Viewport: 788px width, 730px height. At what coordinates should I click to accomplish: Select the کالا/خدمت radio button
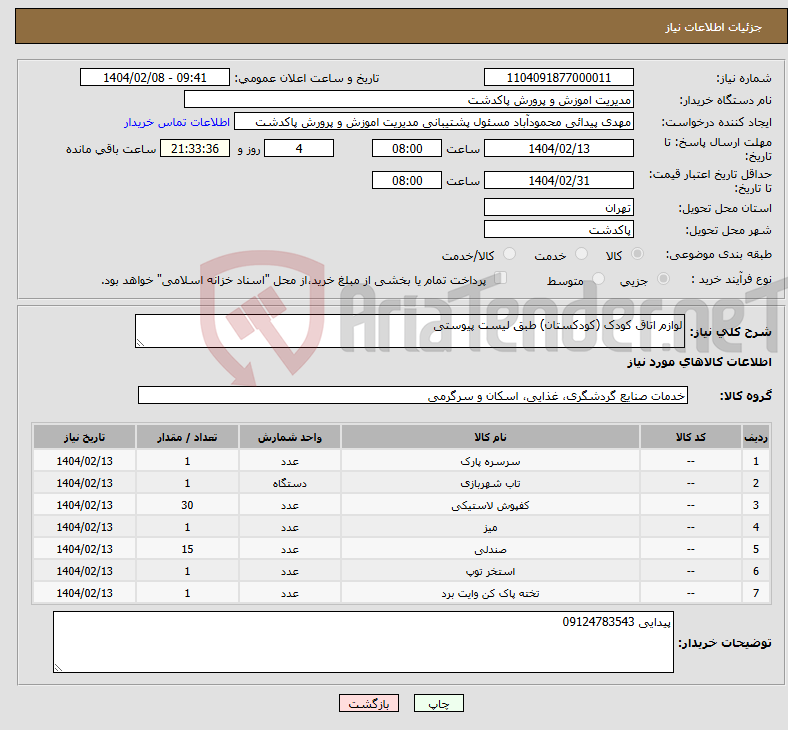pos(509,254)
